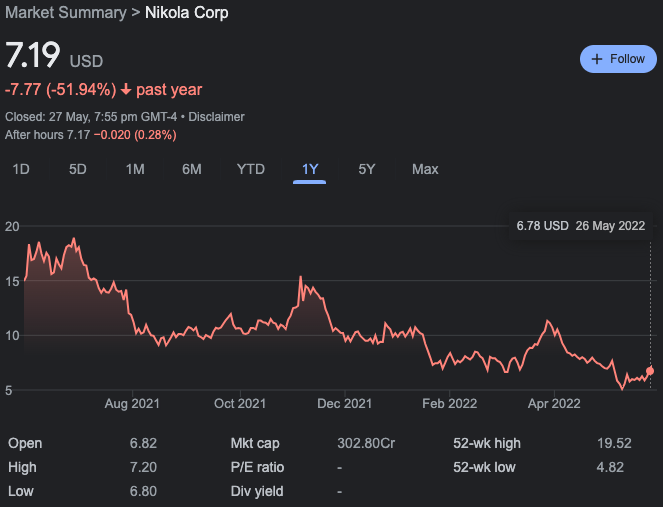The height and width of the screenshot is (507, 663).
Task: Select the 5D time range tab
Action: point(78,169)
